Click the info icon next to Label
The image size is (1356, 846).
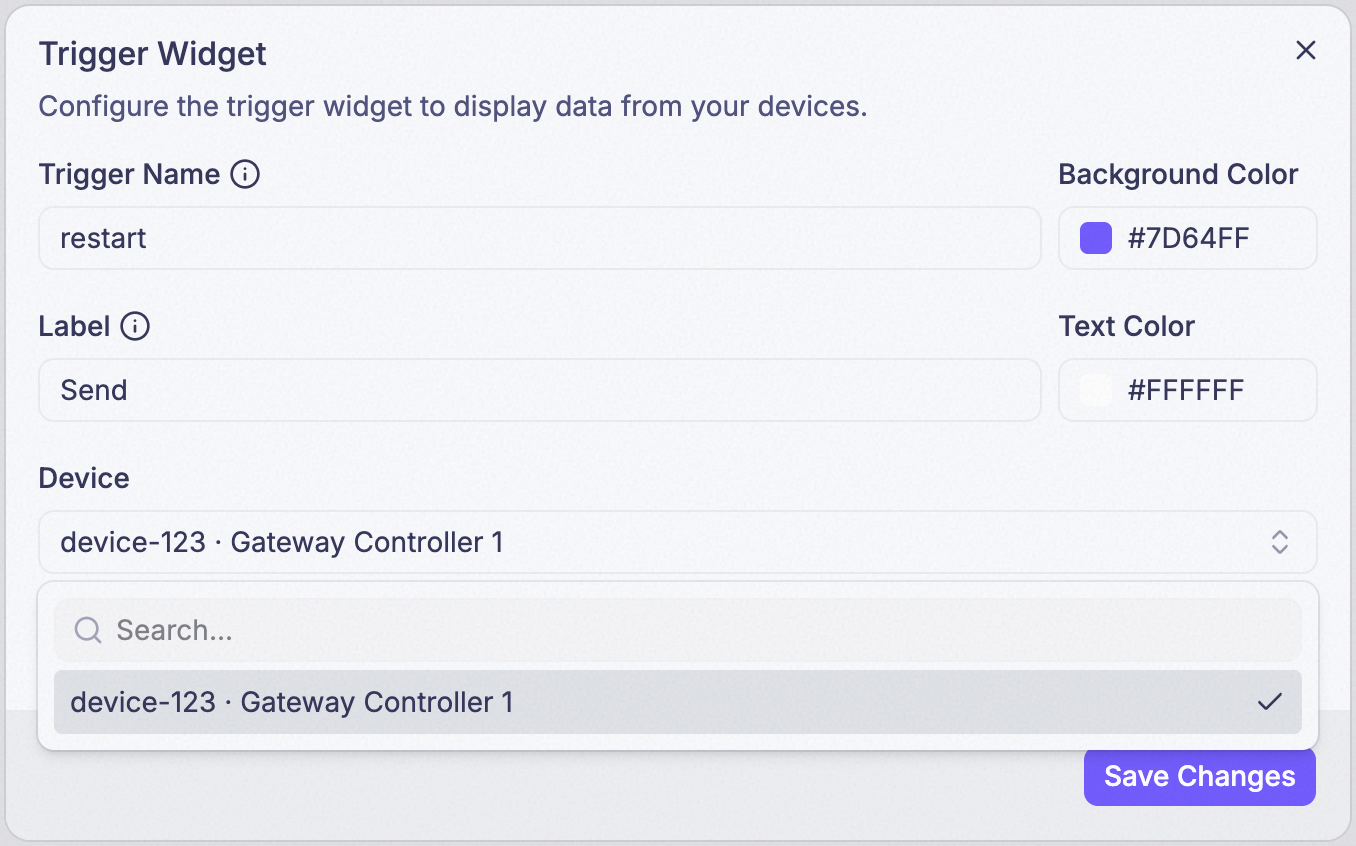pos(135,326)
